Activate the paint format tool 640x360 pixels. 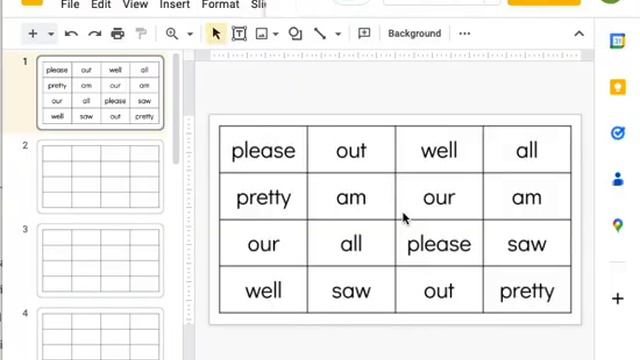point(141,34)
